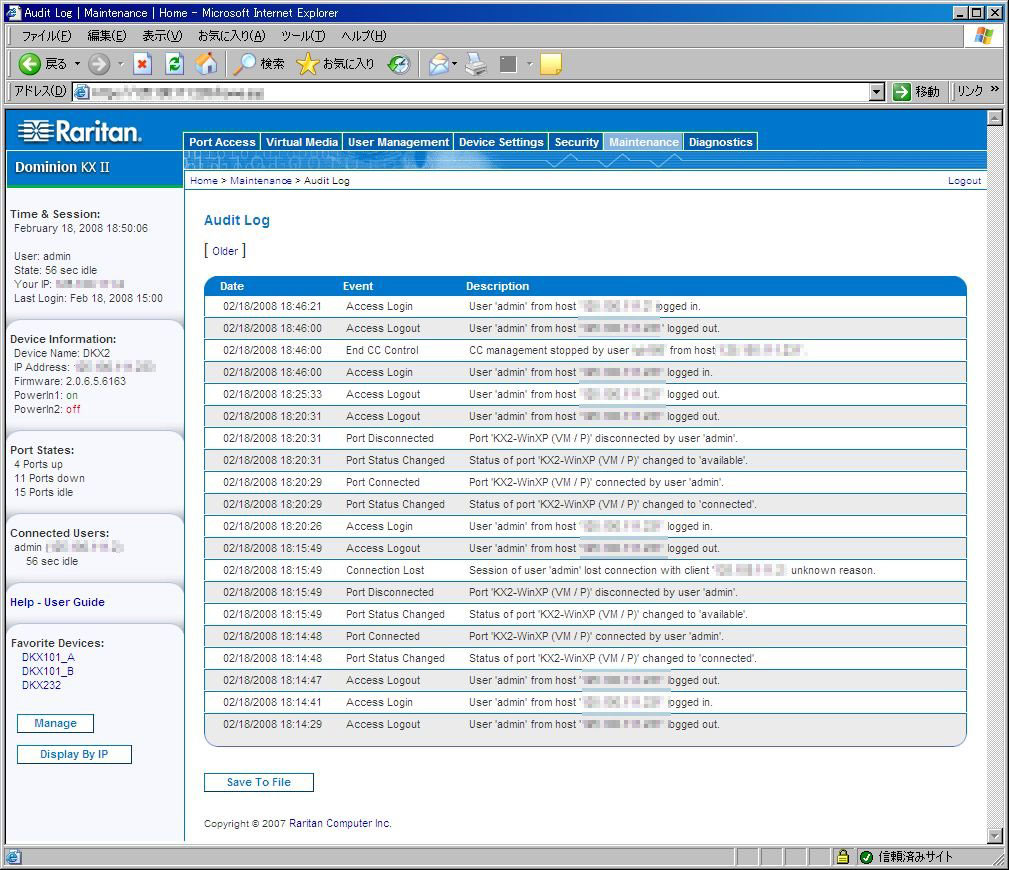The height and width of the screenshot is (870, 1009).
Task: Click the Description column header
Action: pos(497,286)
